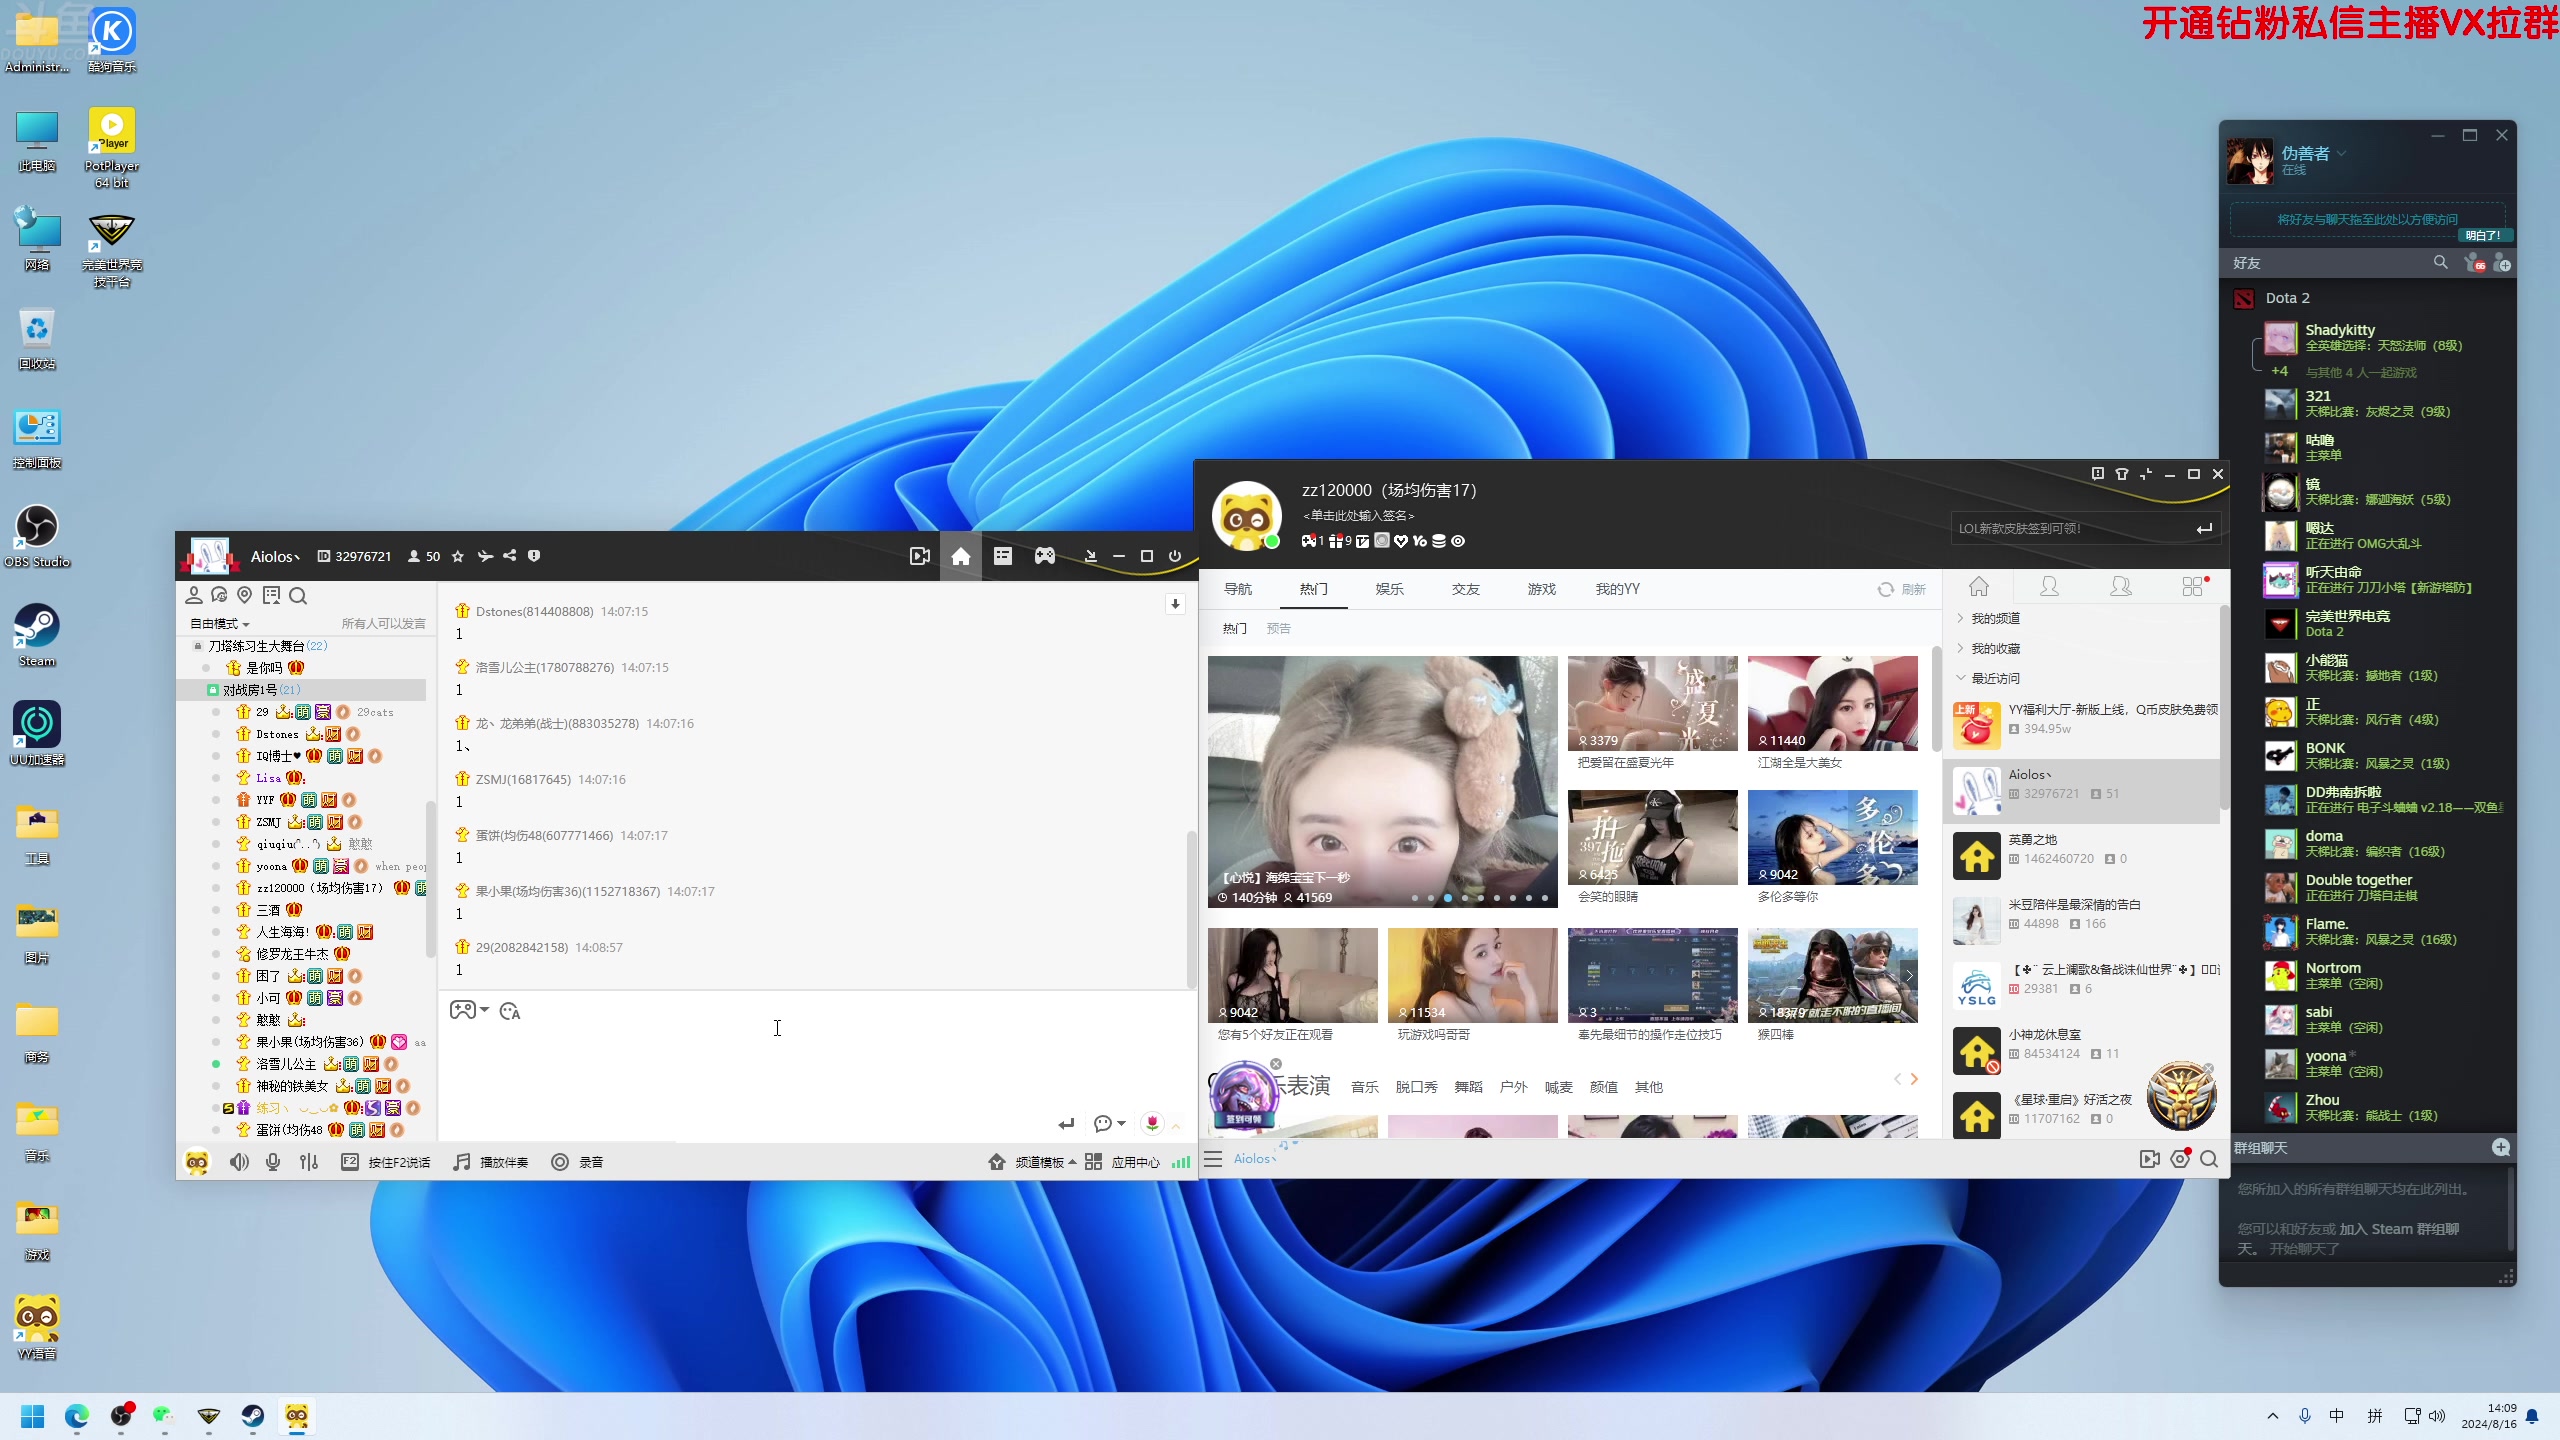This screenshot has width=2560, height=1440.
Task: Open the audio mixer settings icon
Action: (x=309, y=1162)
